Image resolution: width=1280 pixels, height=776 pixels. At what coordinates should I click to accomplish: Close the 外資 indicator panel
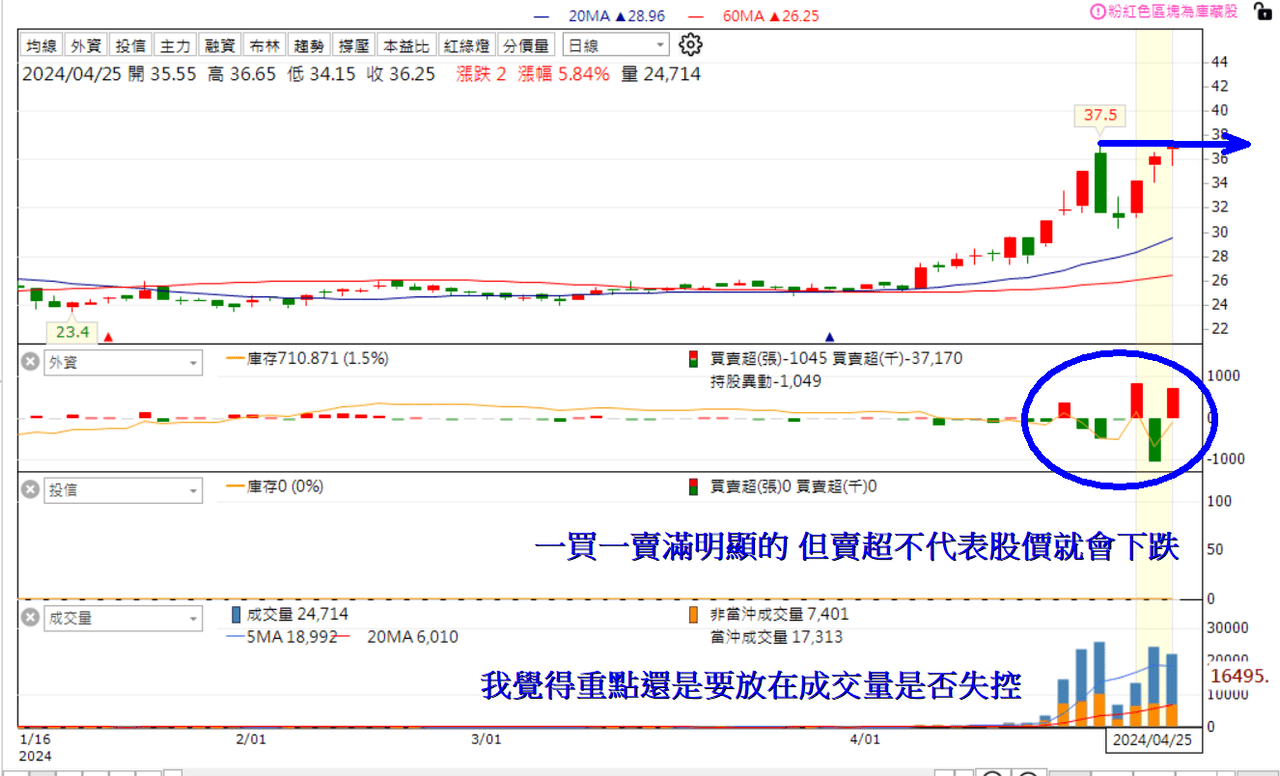31,362
